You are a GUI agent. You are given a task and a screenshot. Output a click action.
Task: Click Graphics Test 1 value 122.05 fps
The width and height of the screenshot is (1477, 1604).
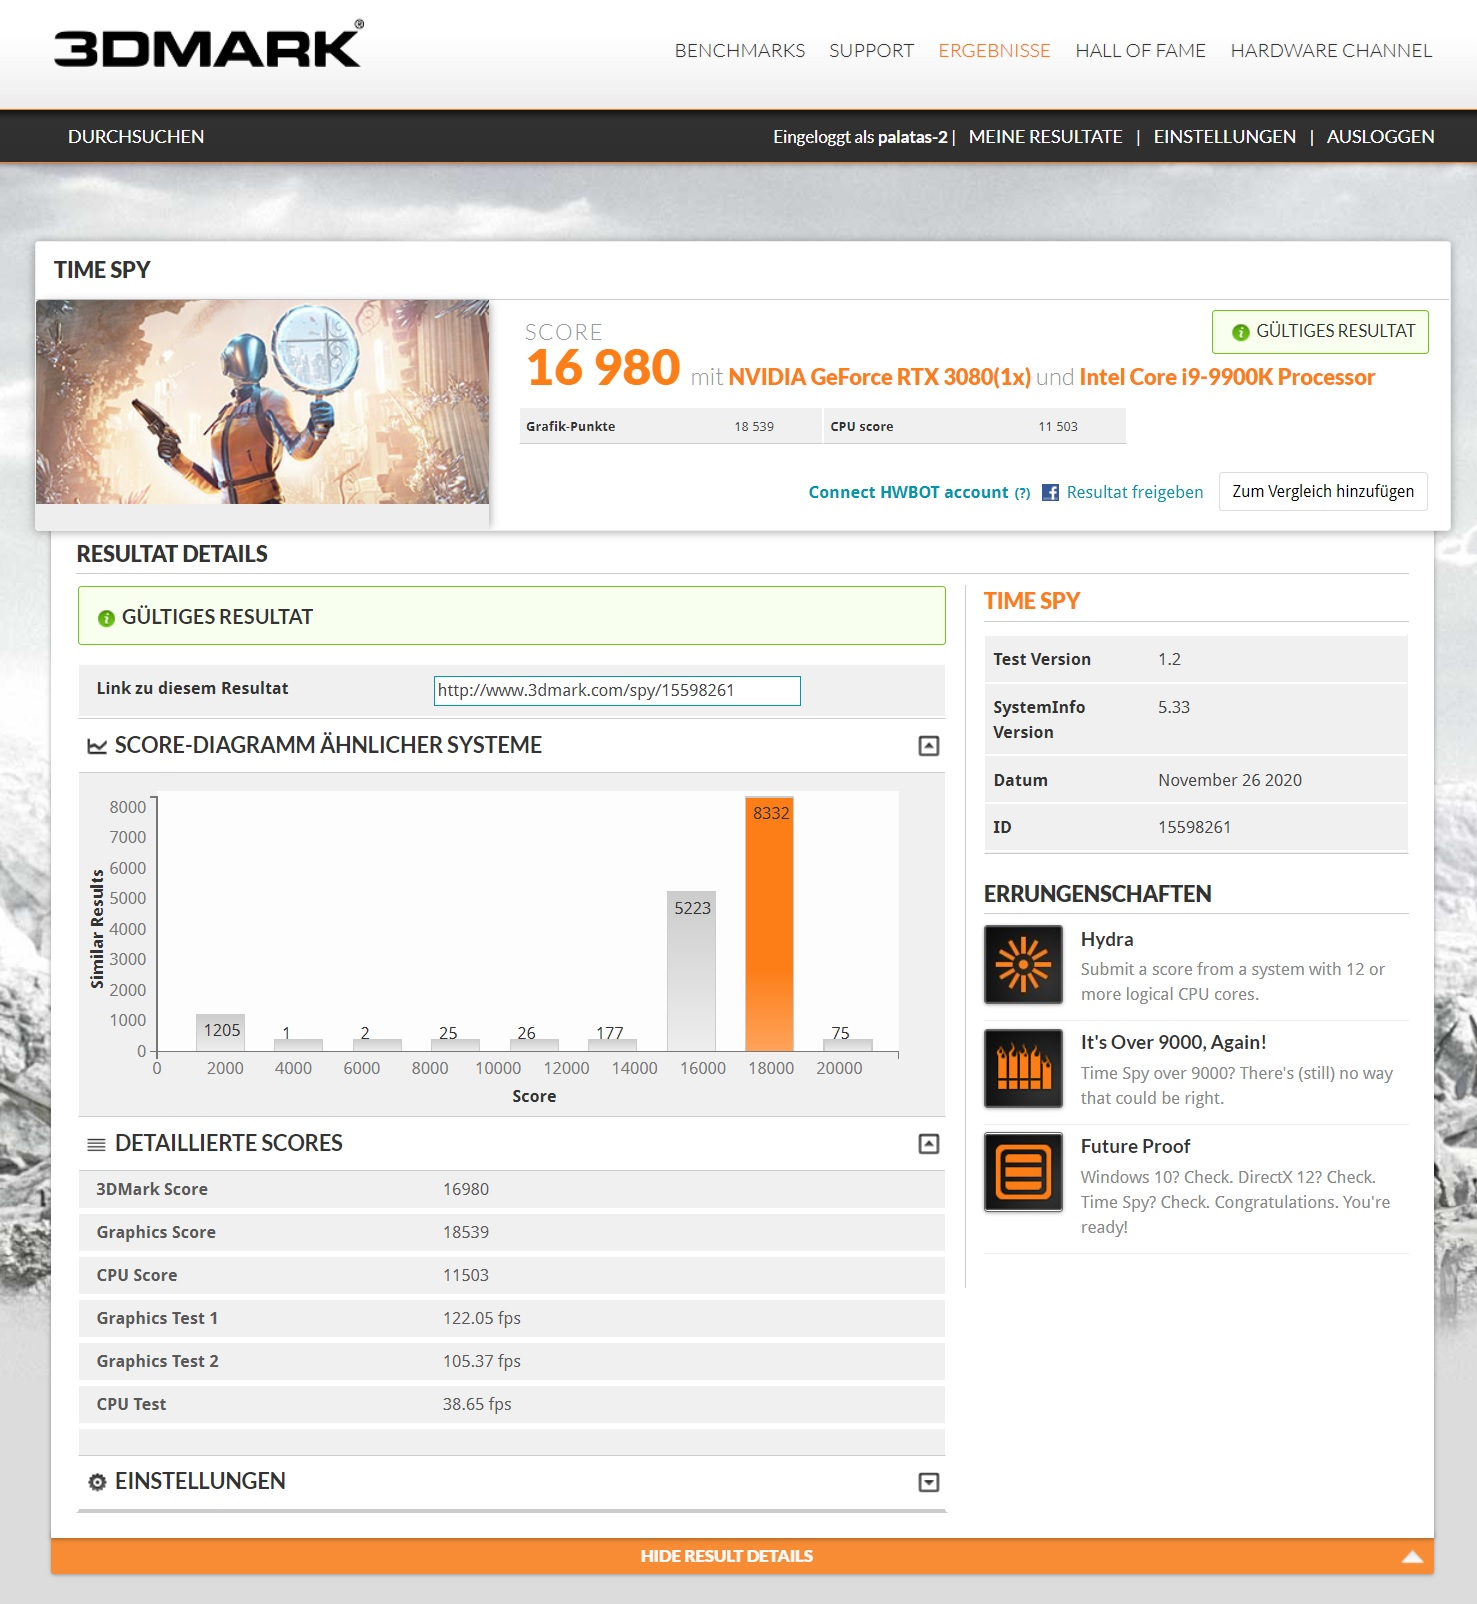coord(481,1318)
